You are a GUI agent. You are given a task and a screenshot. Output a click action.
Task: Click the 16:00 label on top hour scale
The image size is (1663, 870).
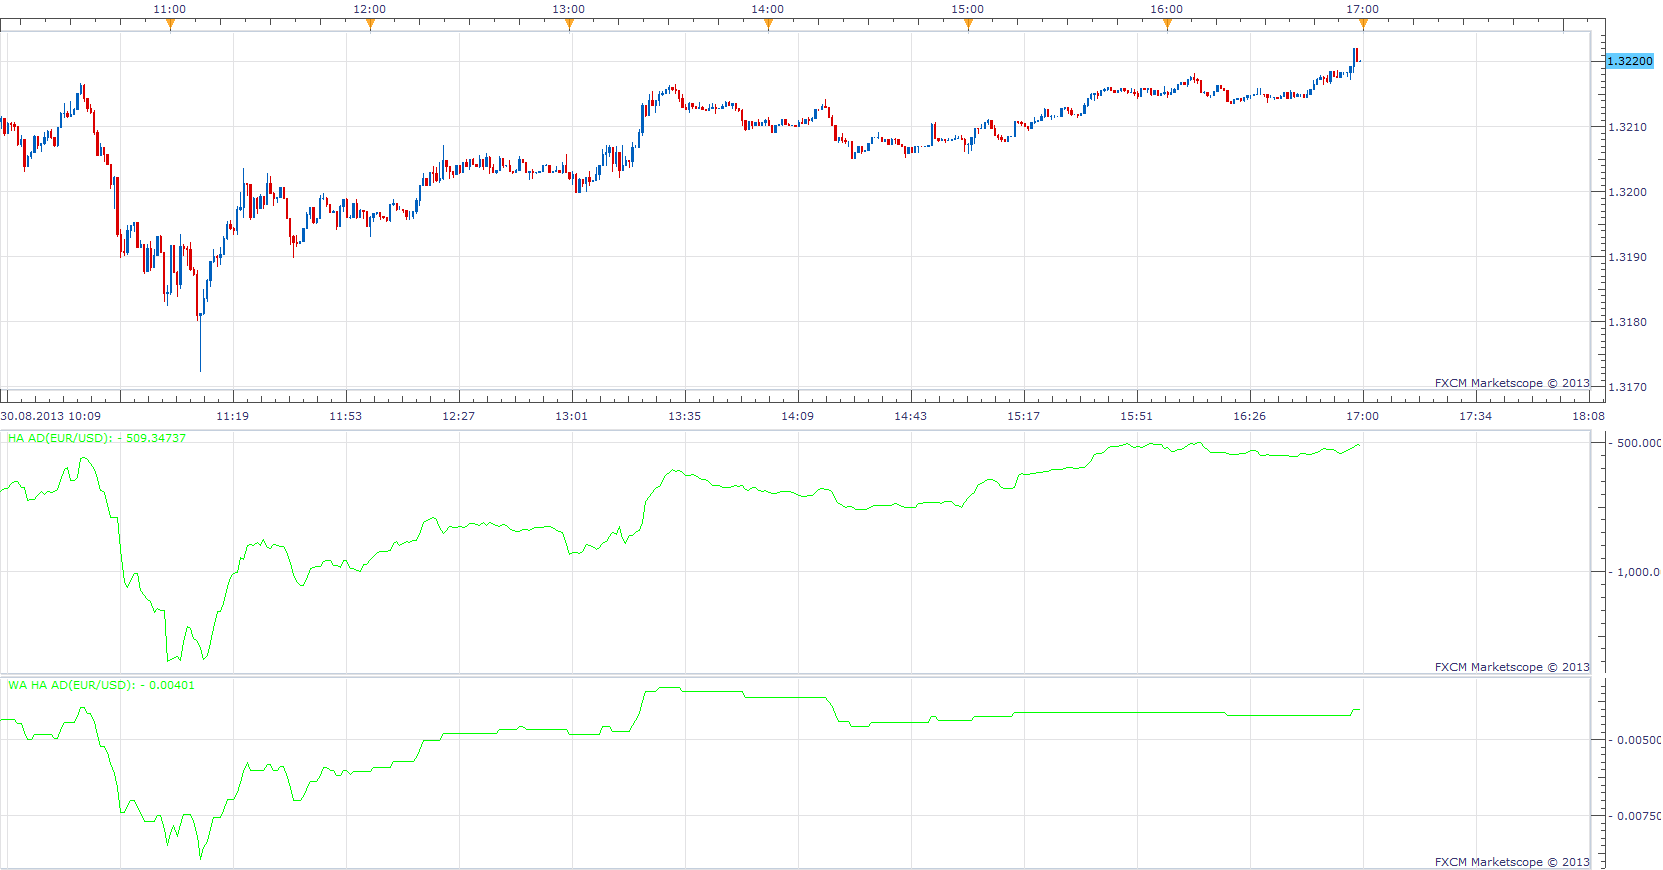(x=1167, y=9)
